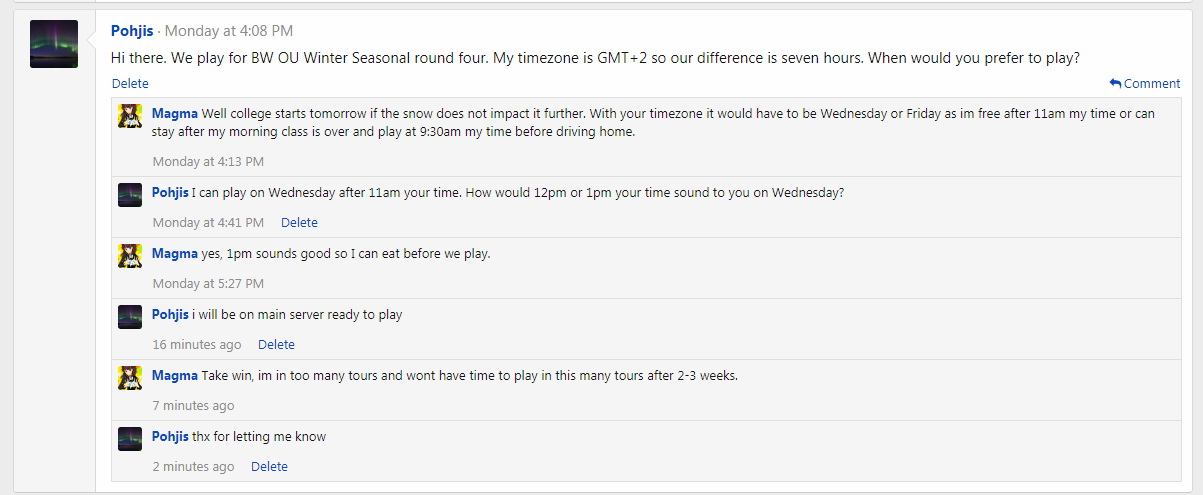Click the Comment reply arrow icon
Viewport: 1203px width, 495px height.
pyautogui.click(x=1115, y=84)
